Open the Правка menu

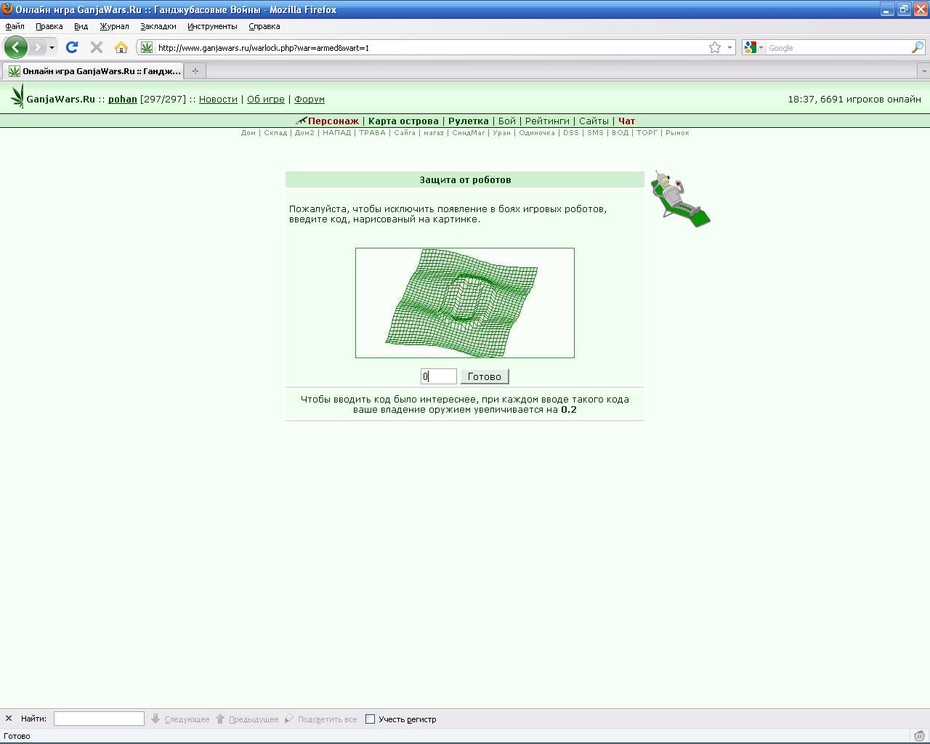pyautogui.click(x=49, y=26)
